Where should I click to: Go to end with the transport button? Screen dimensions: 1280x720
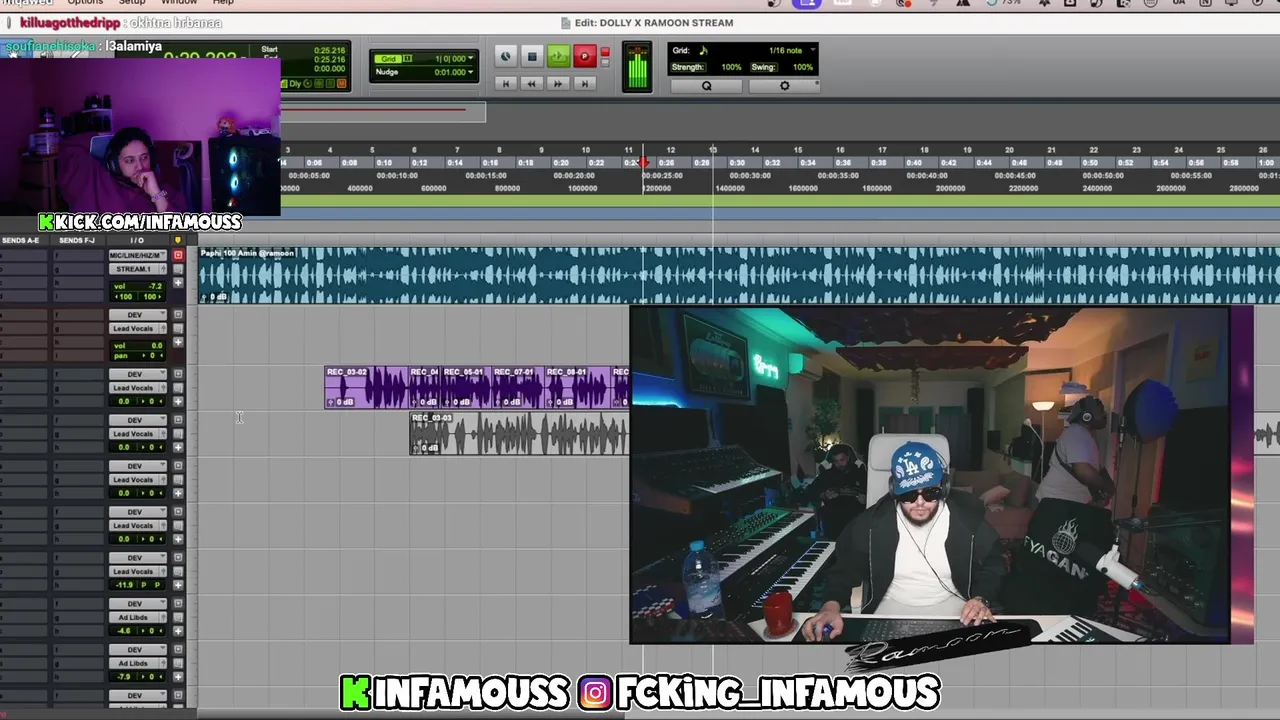(x=585, y=84)
